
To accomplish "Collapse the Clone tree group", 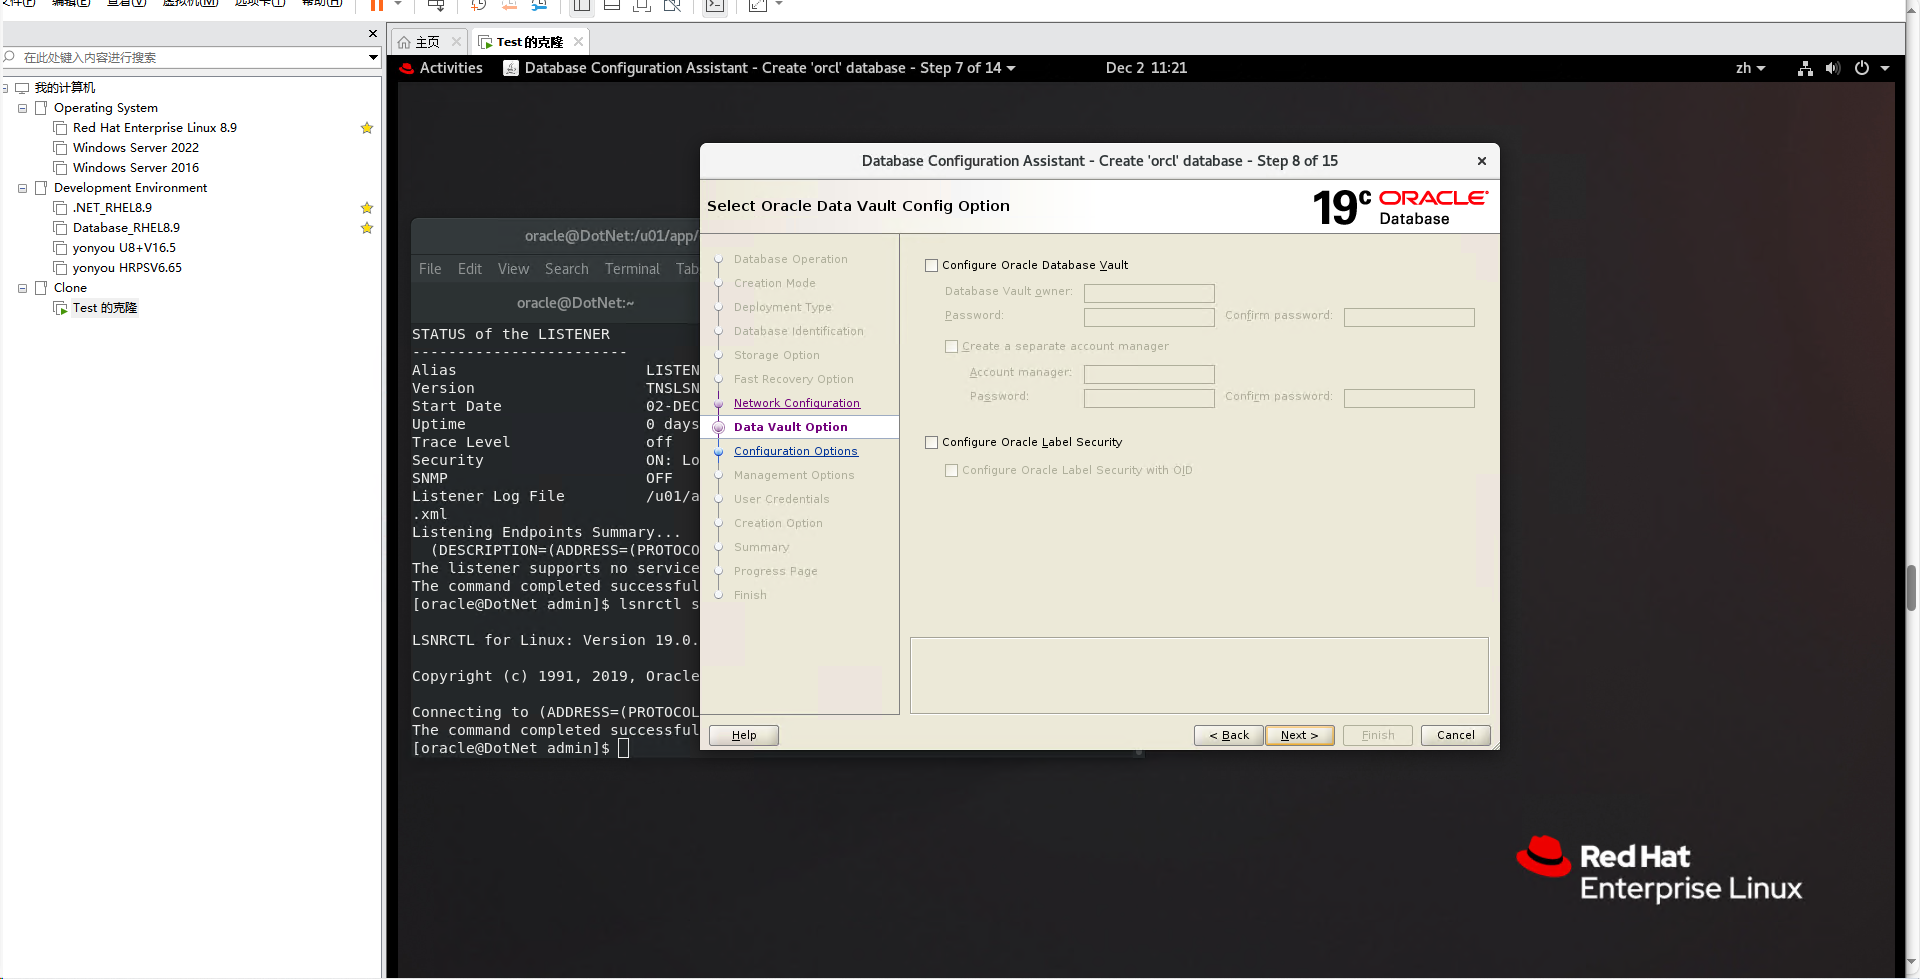I will 22,288.
